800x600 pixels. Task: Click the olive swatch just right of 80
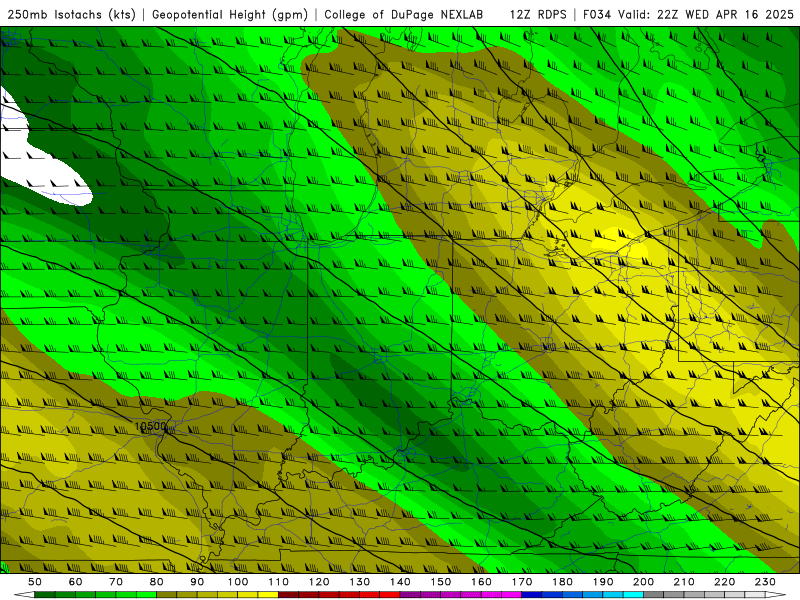[166, 595]
